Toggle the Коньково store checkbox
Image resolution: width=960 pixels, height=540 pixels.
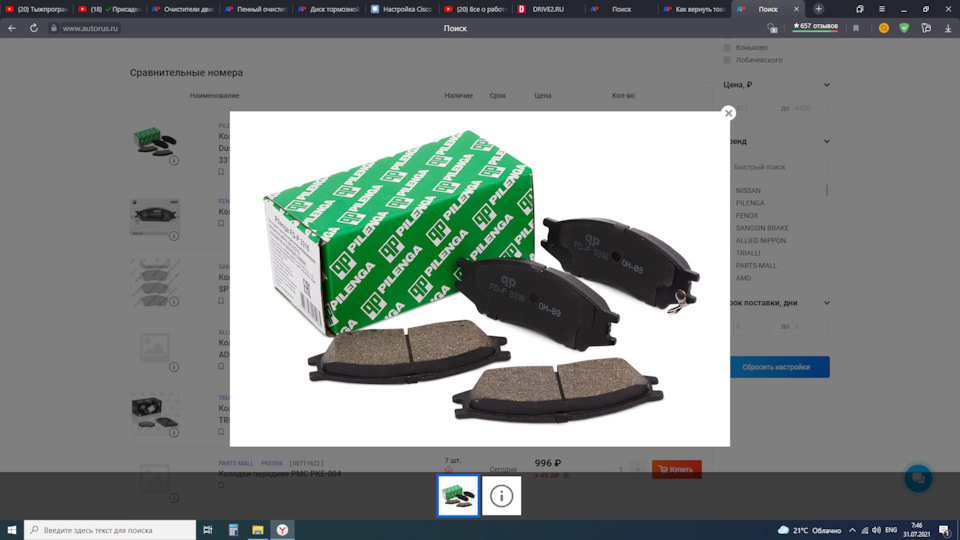[x=727, y=47]
